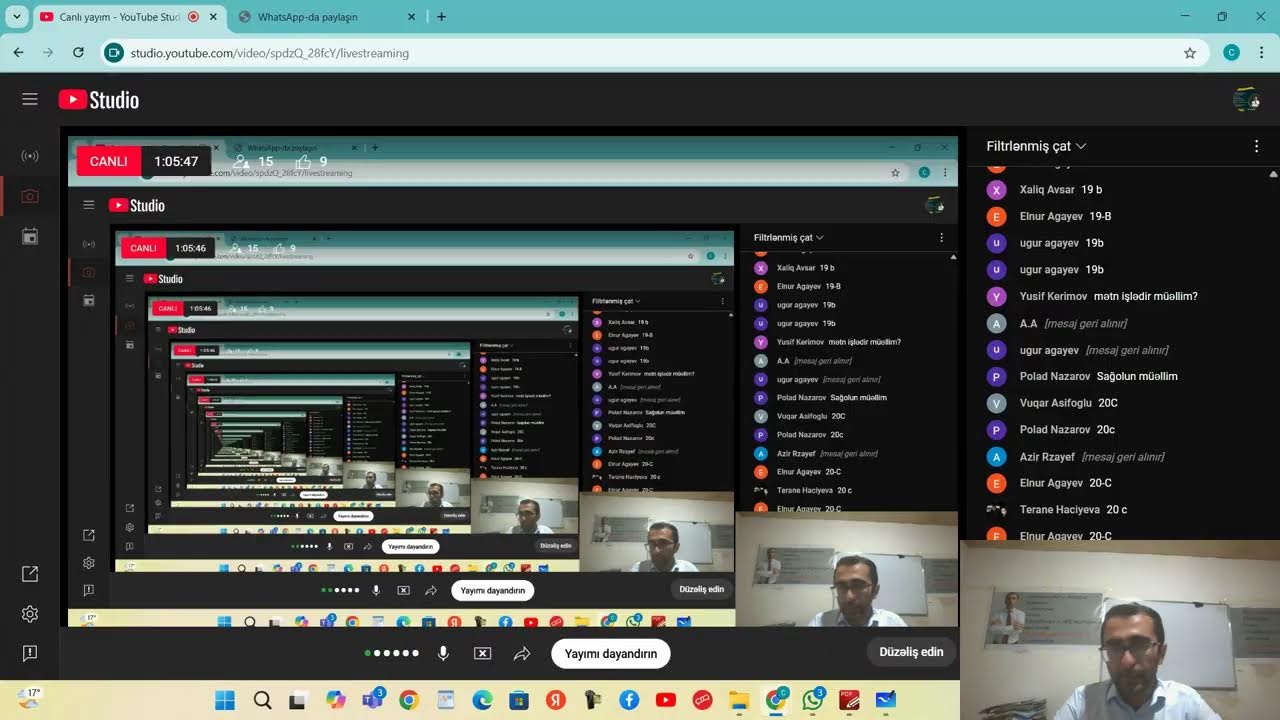Click the likes count showing 9
The height and width of the screenshot is (720, 1280).
click(x=311, y=161)
